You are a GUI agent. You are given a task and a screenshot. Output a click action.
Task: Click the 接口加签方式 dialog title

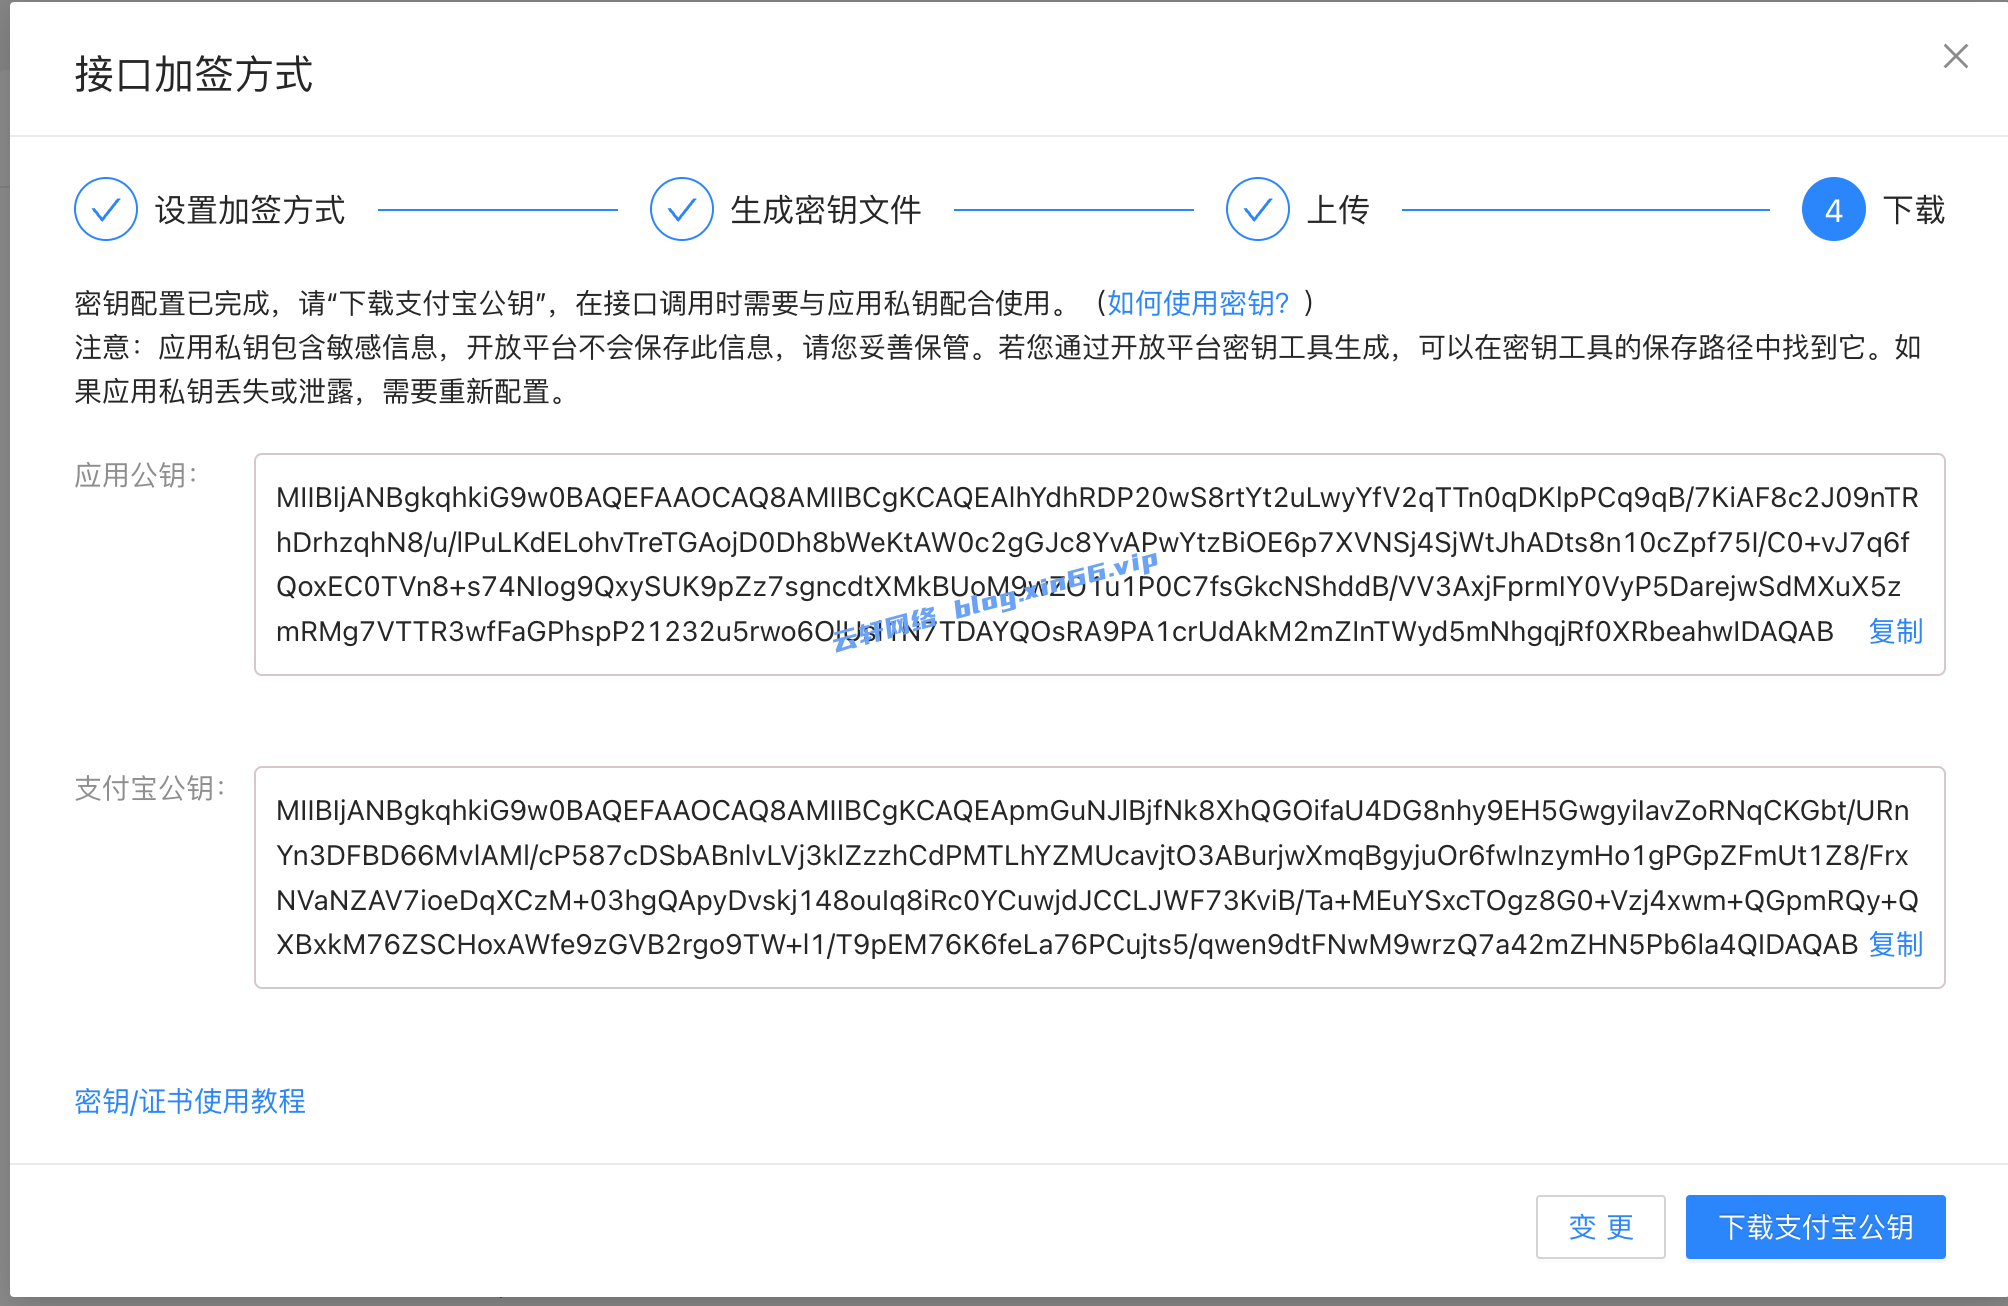(x=194, y=75)
